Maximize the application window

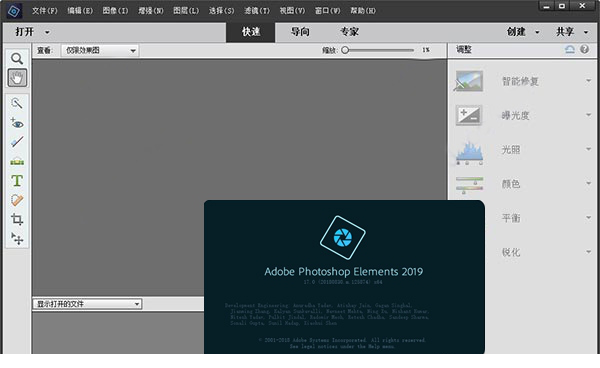[x=561, y=6]
